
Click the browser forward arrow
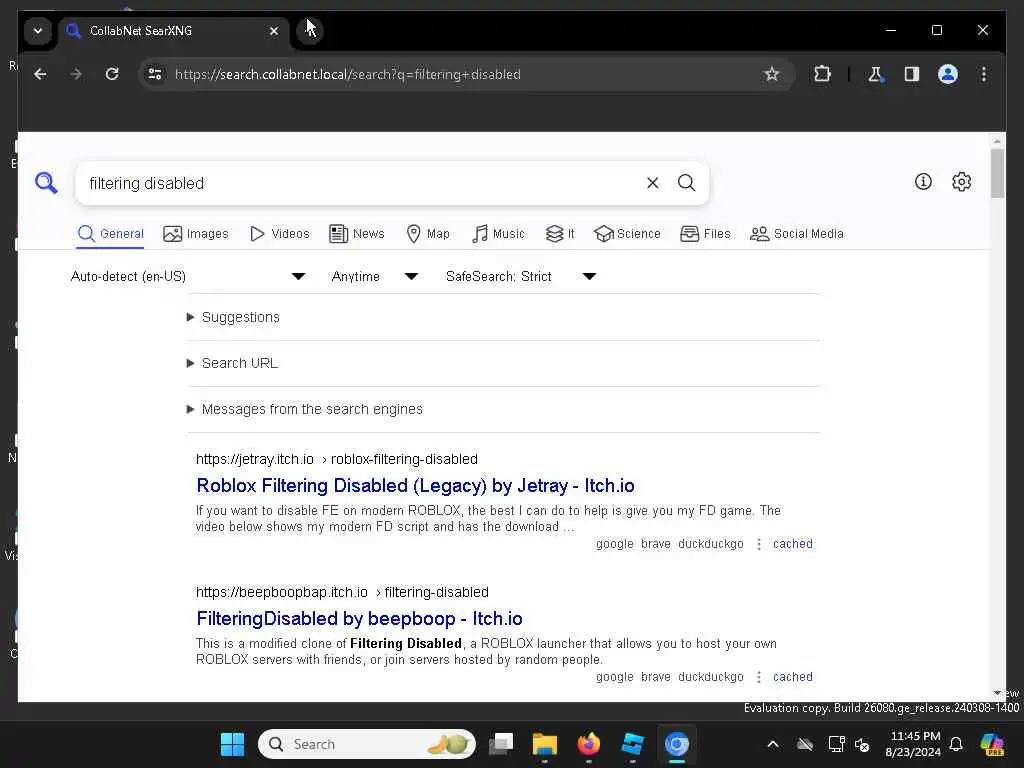click(76, 74)
